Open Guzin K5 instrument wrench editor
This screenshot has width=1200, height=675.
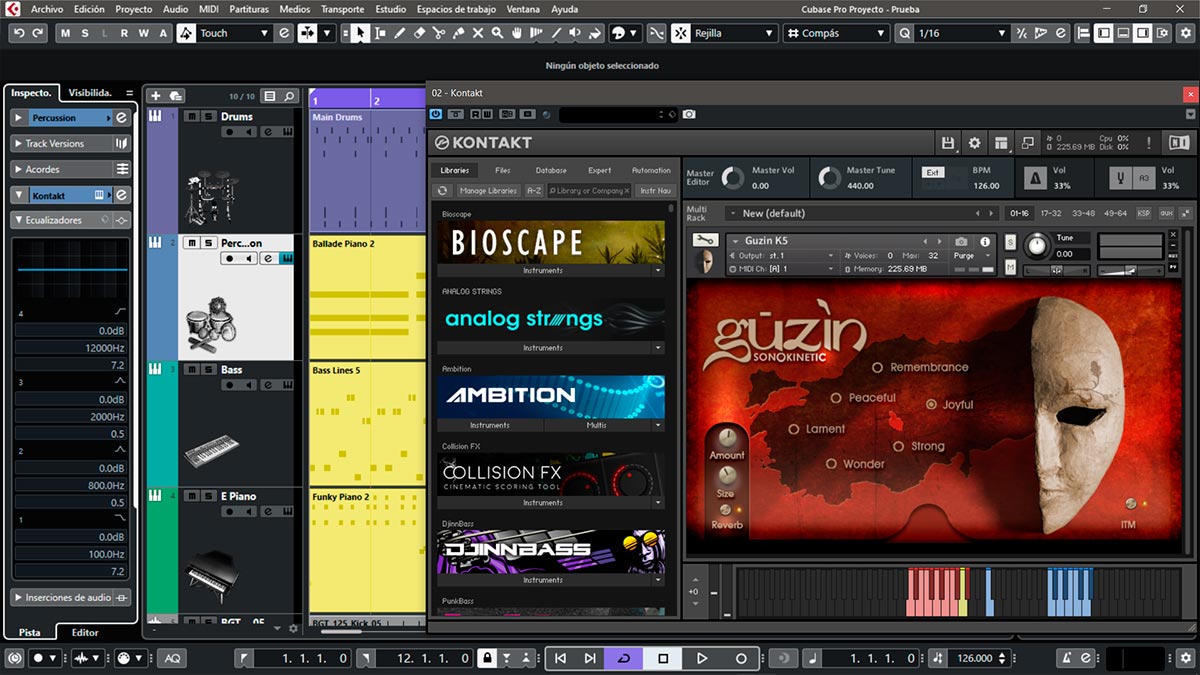point(704,240)
